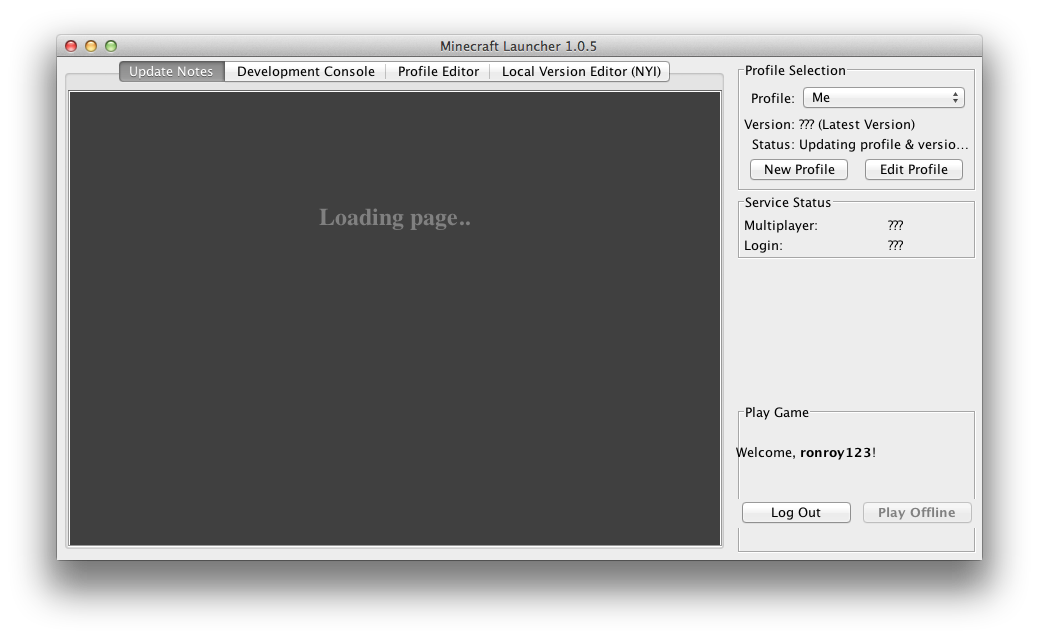
Task: Click the New Profile button
Action: coord(798,170)
